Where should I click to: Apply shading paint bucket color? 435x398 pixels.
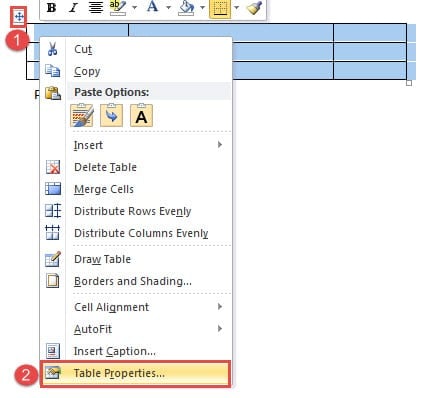[186, 7]
